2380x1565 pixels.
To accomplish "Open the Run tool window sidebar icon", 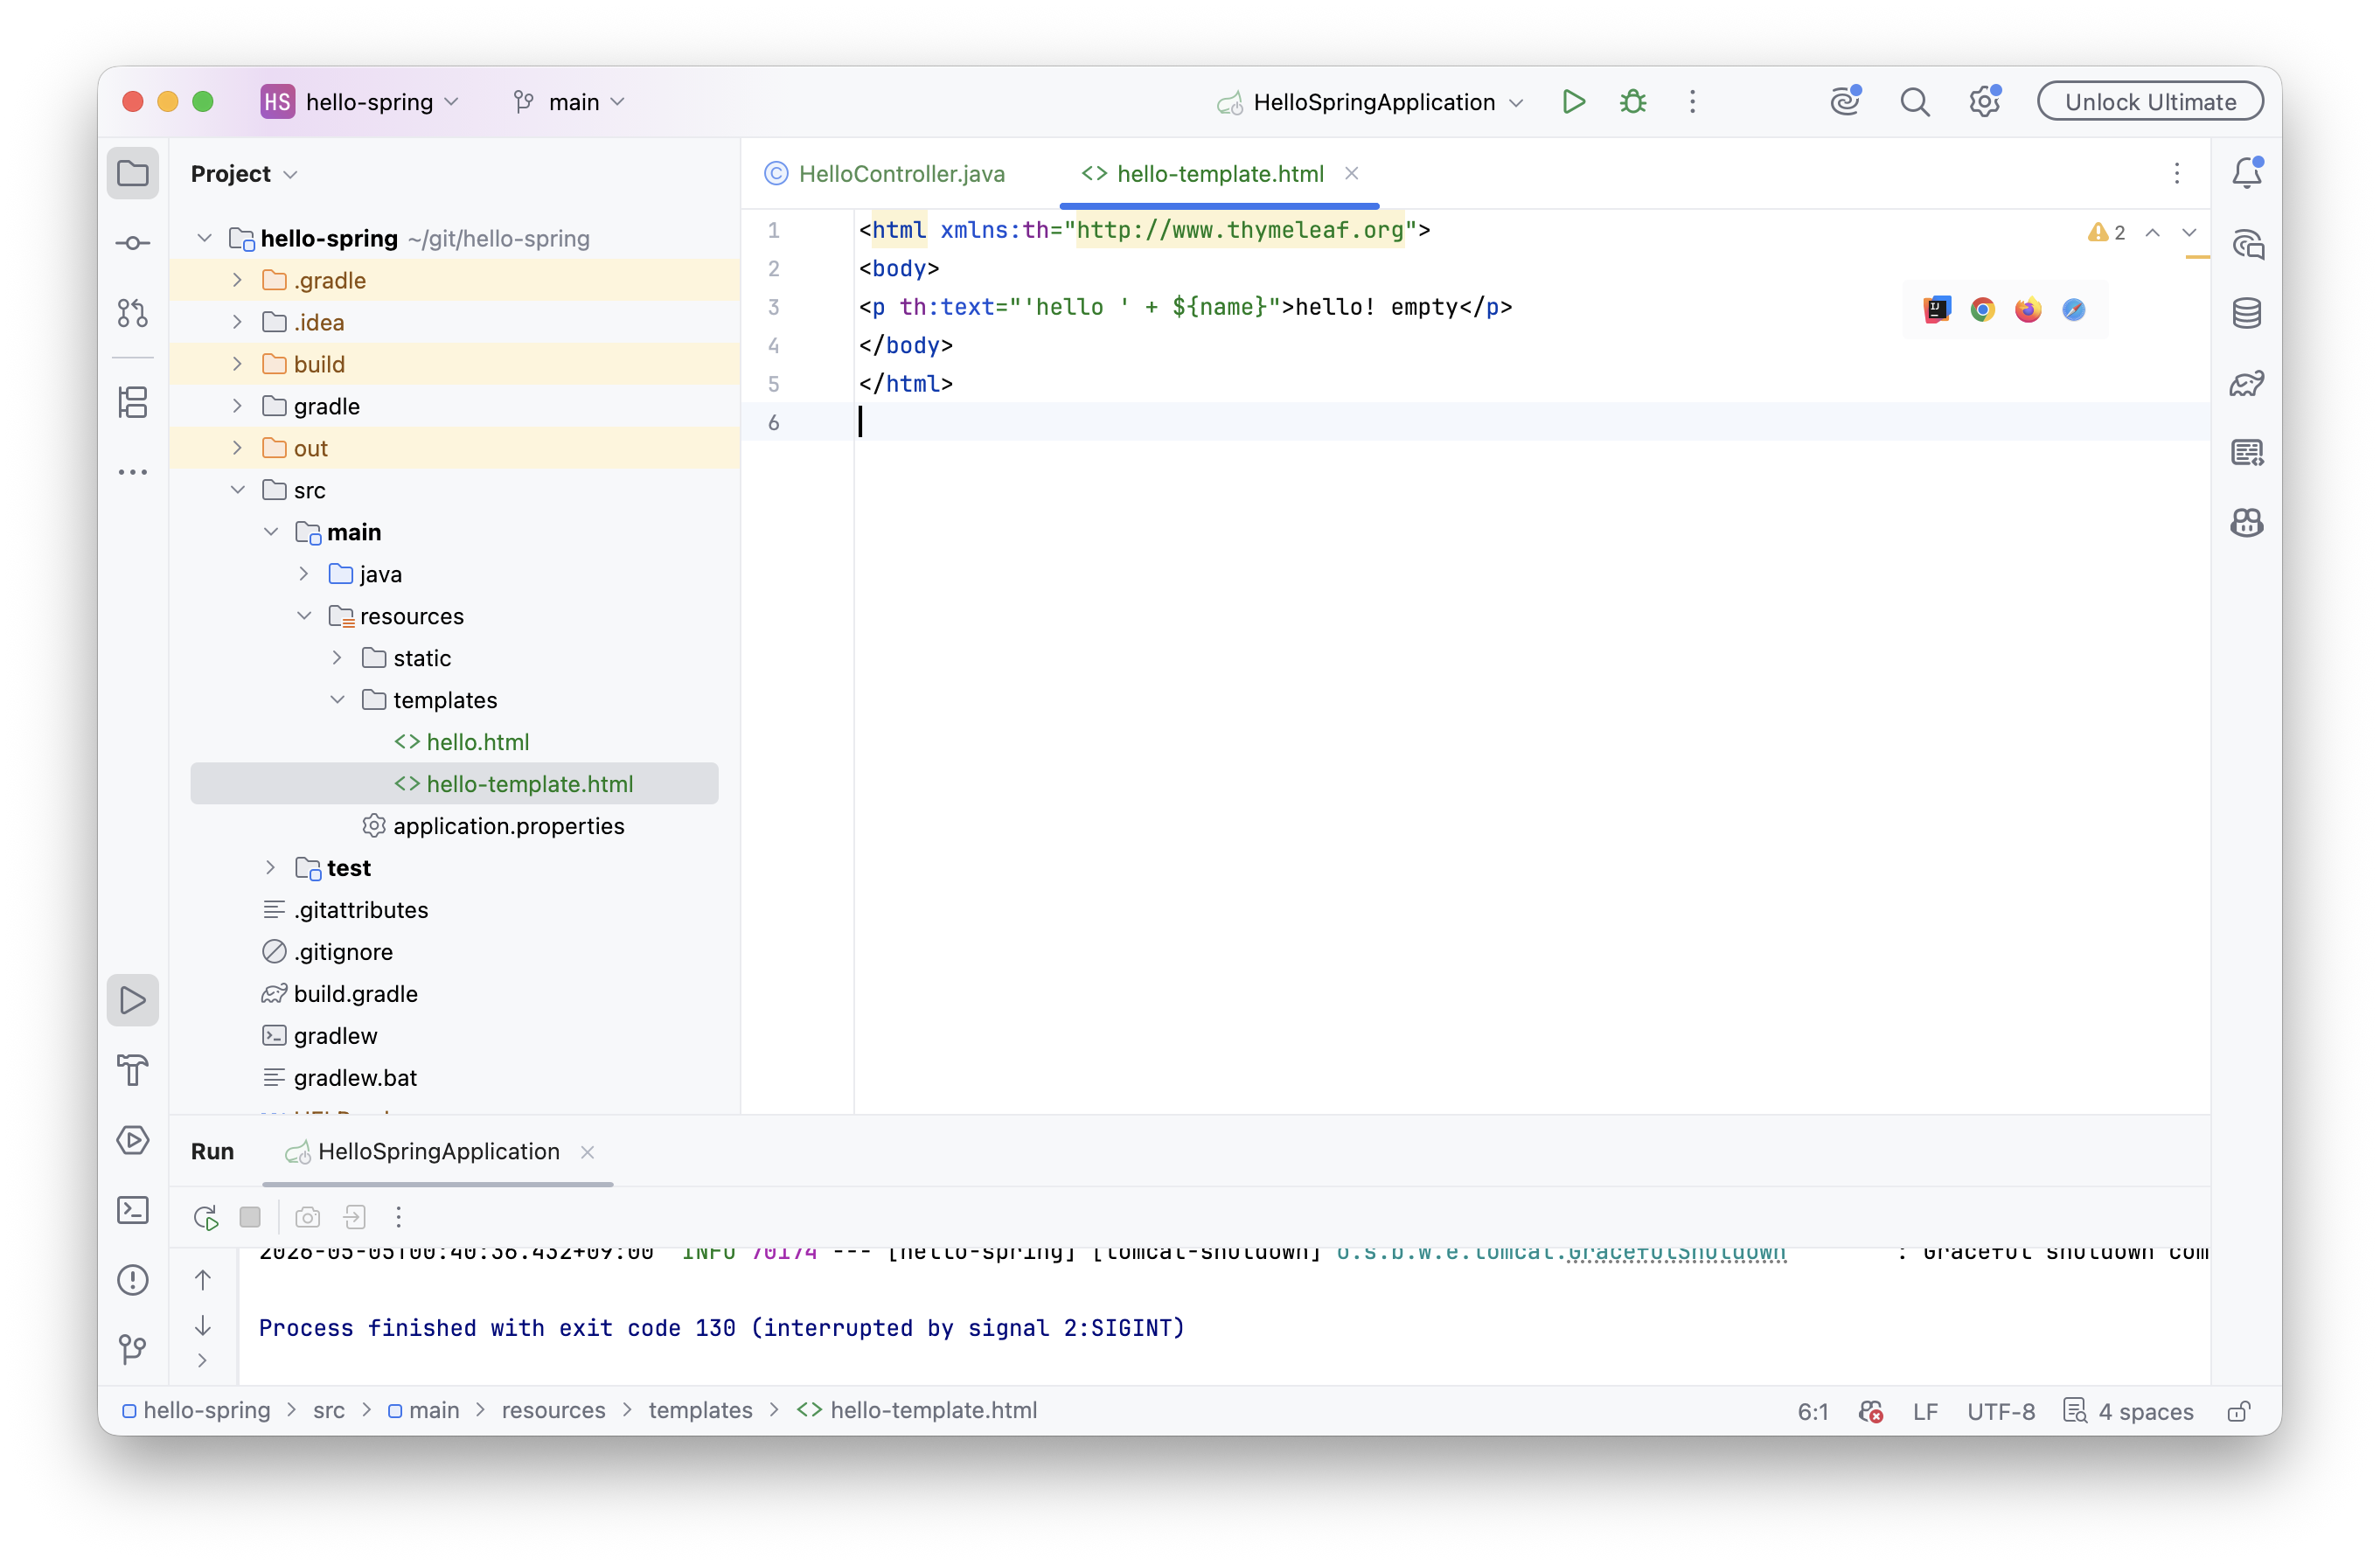I will point(132,1000).
